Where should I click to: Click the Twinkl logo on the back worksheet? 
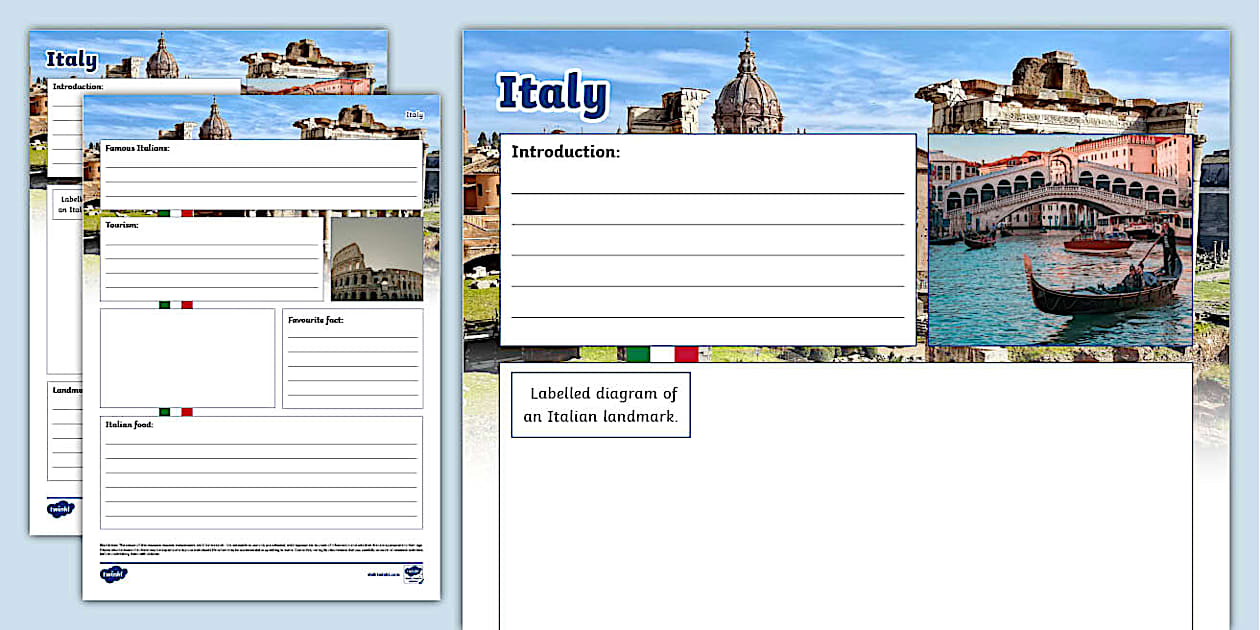[x=61, y=509]
